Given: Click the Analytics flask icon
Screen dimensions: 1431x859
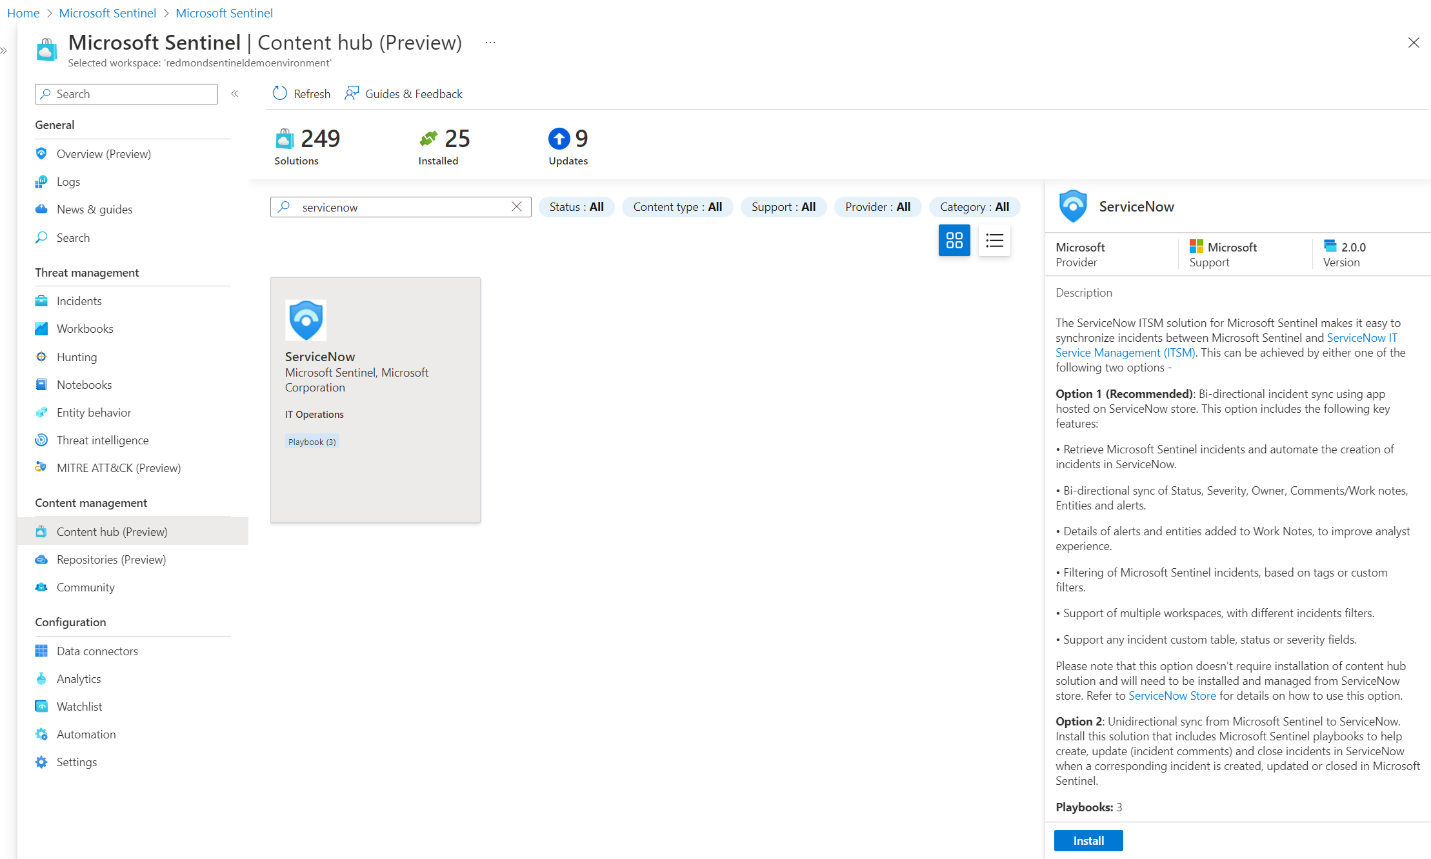Looking at the screenshot, I should (x=41, y=679).
